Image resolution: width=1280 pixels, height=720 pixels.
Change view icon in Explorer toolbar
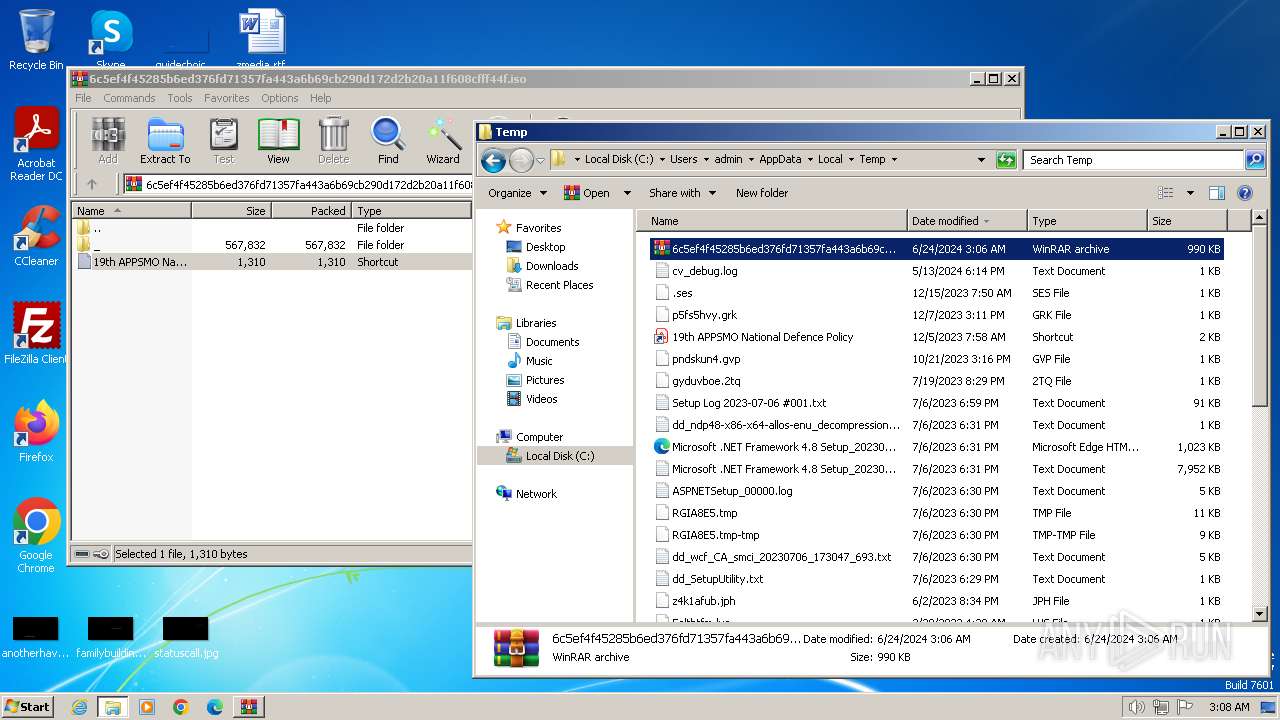coord(1166,193)
